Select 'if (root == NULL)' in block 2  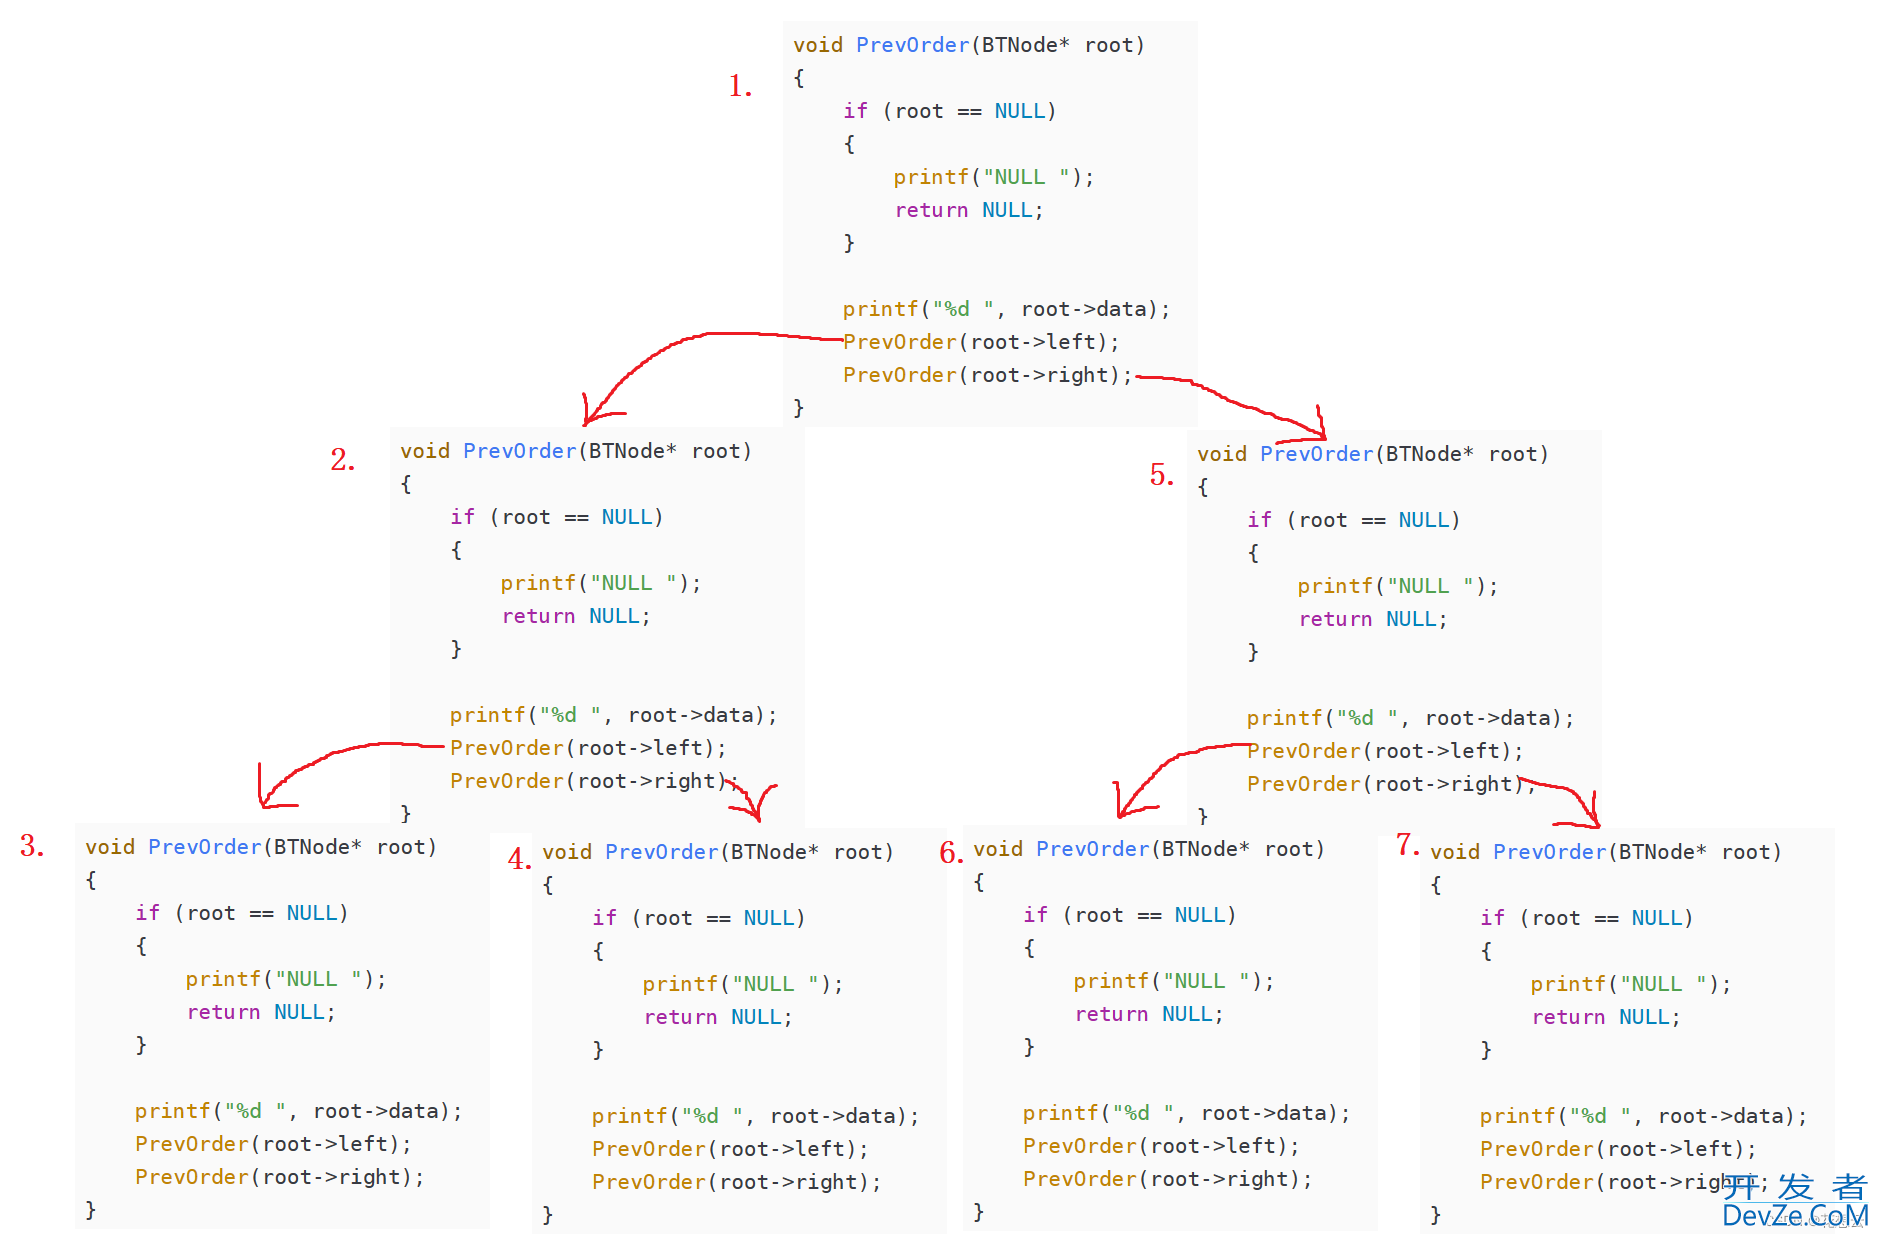click(557, 517)
